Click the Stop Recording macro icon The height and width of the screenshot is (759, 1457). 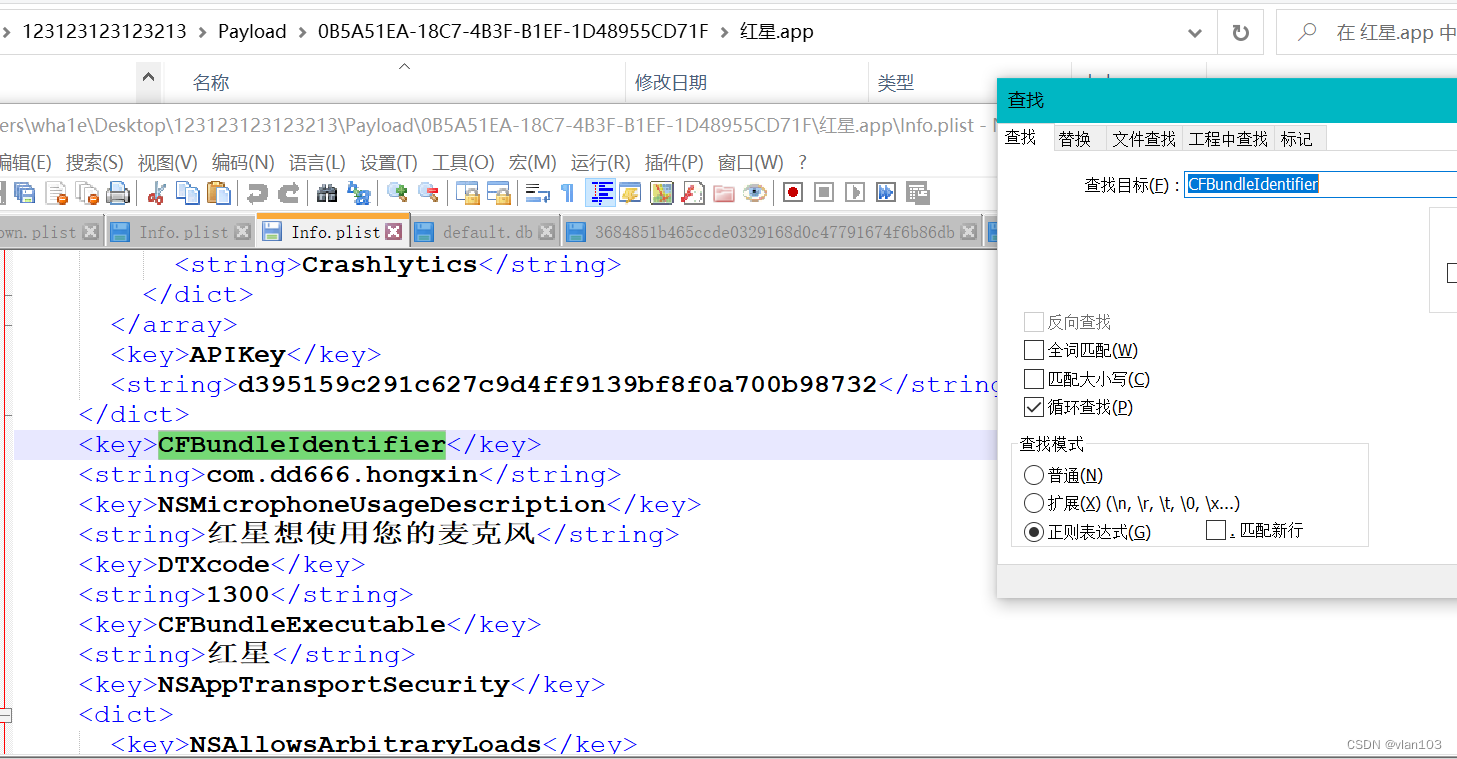[824, 192]
